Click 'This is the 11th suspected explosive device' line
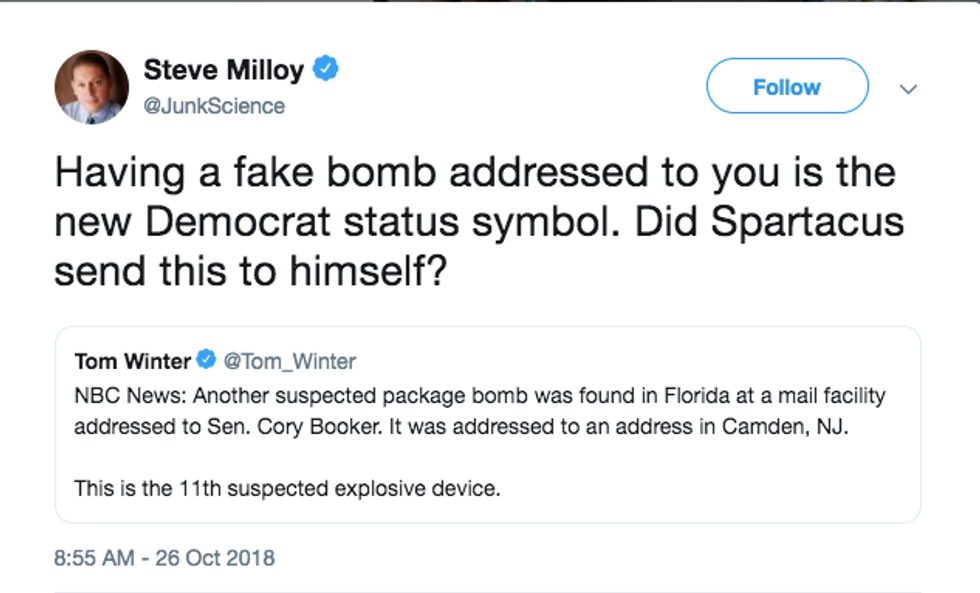The height and width of the screenshot is (593, 980). point(285,489)
